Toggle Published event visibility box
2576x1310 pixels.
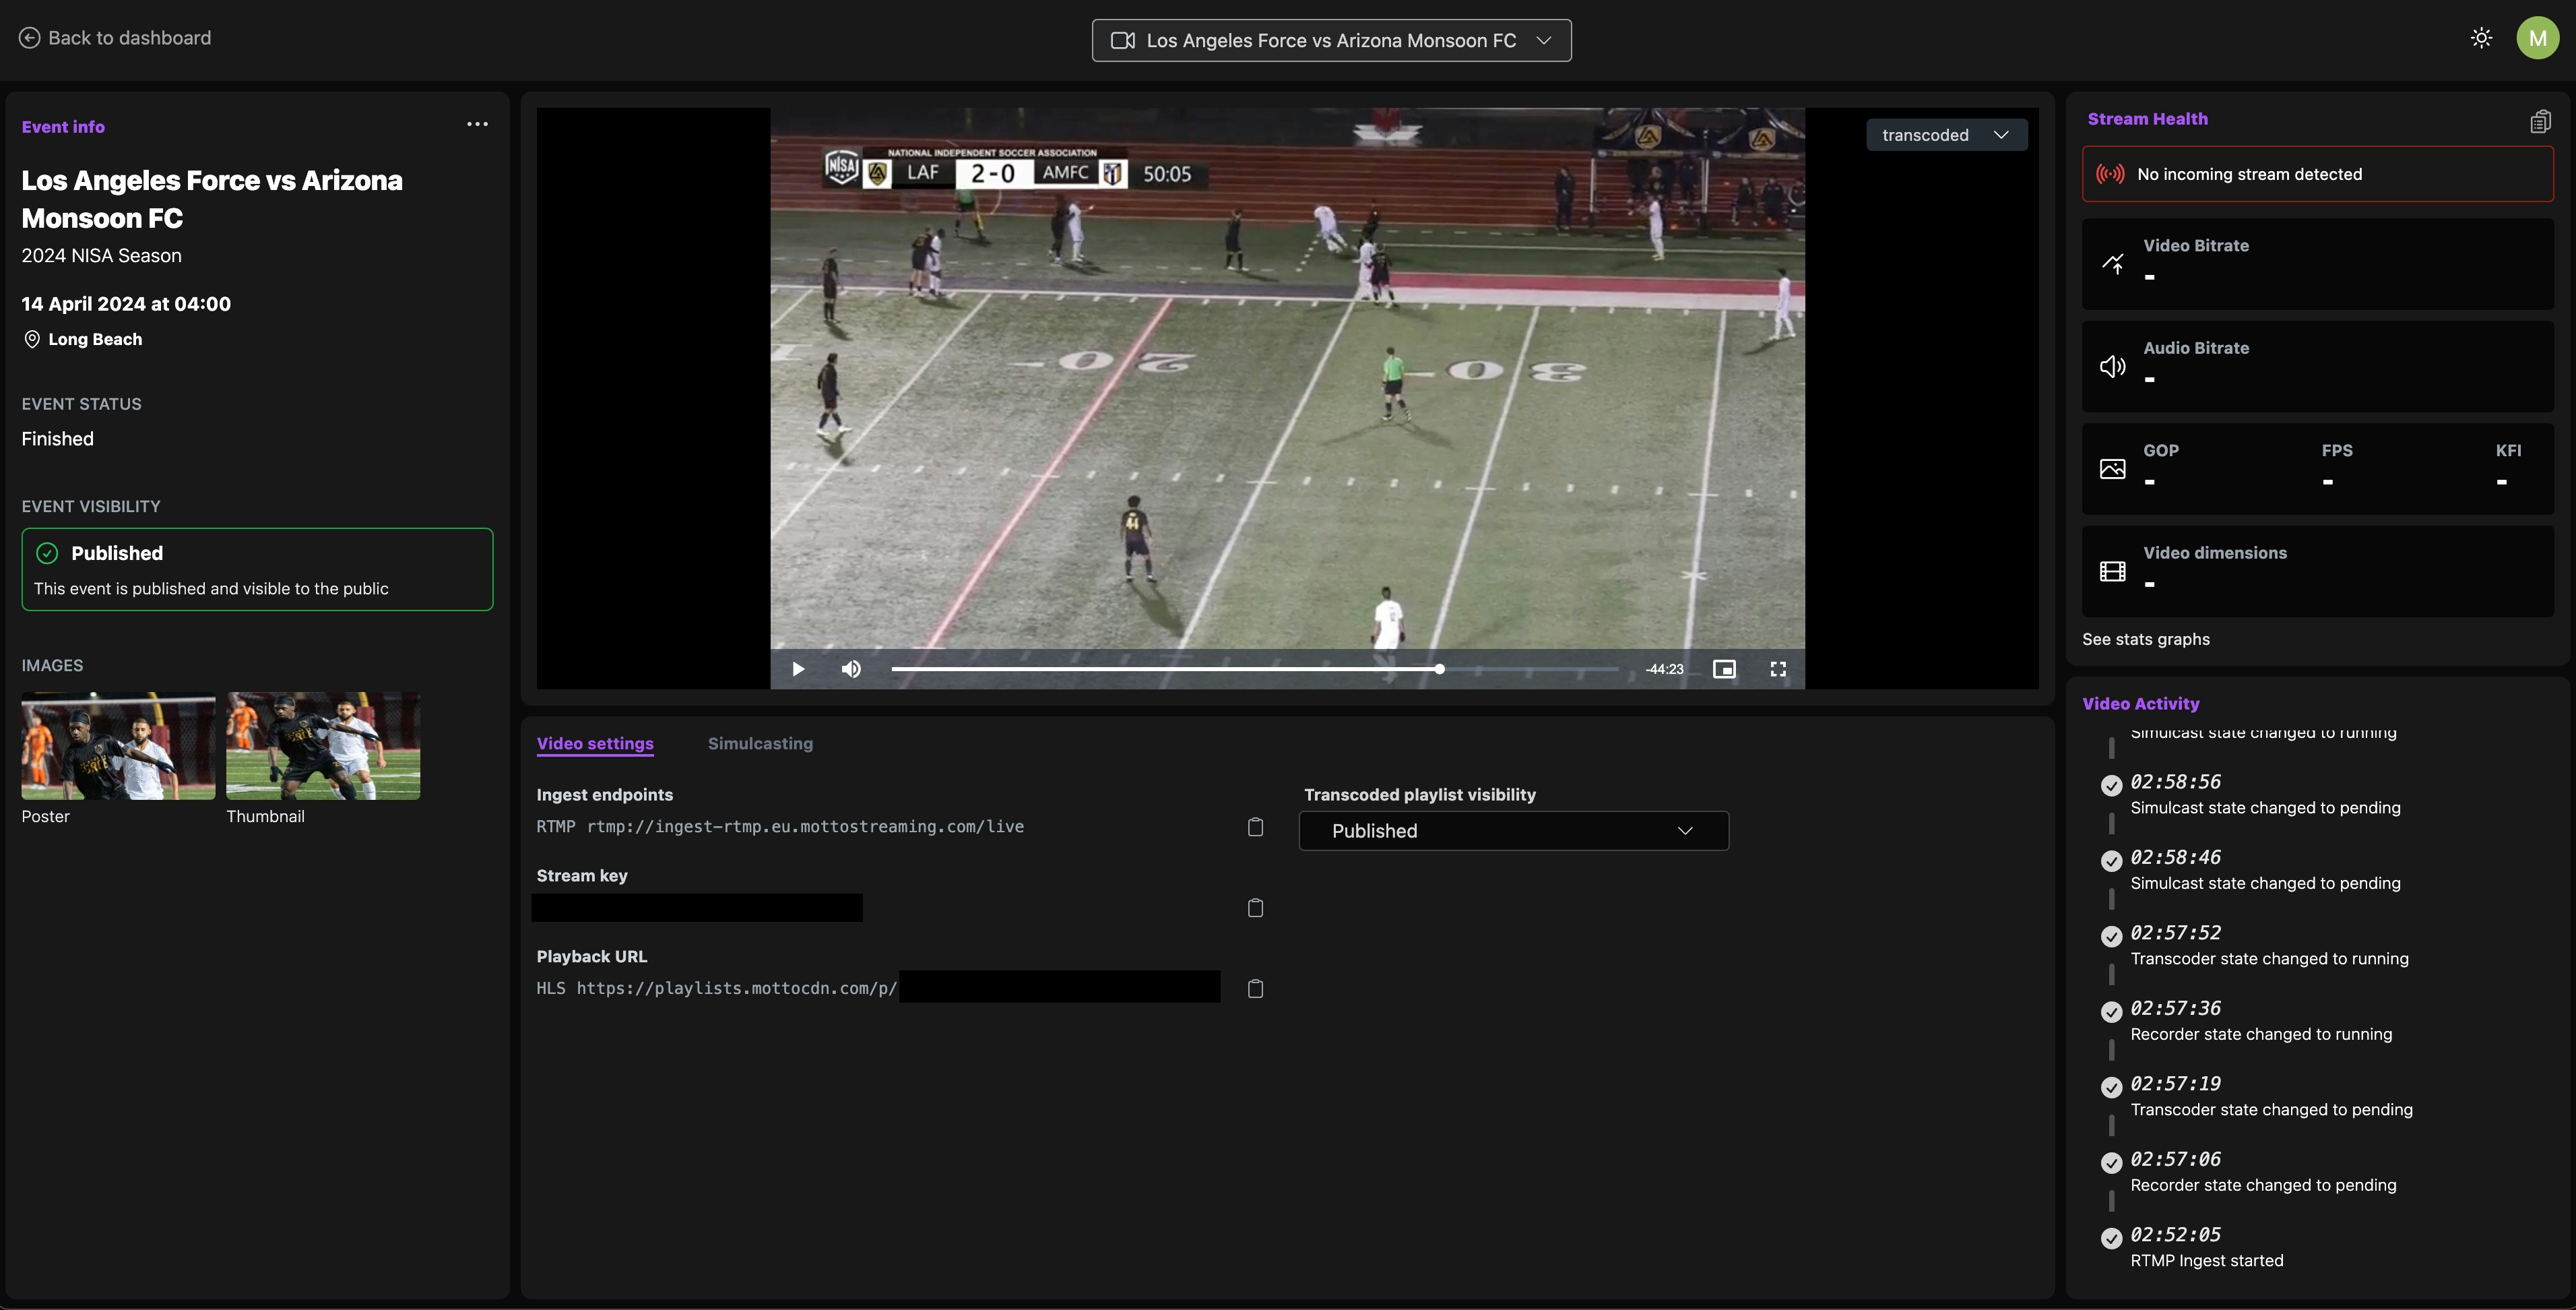coord(257,569)
